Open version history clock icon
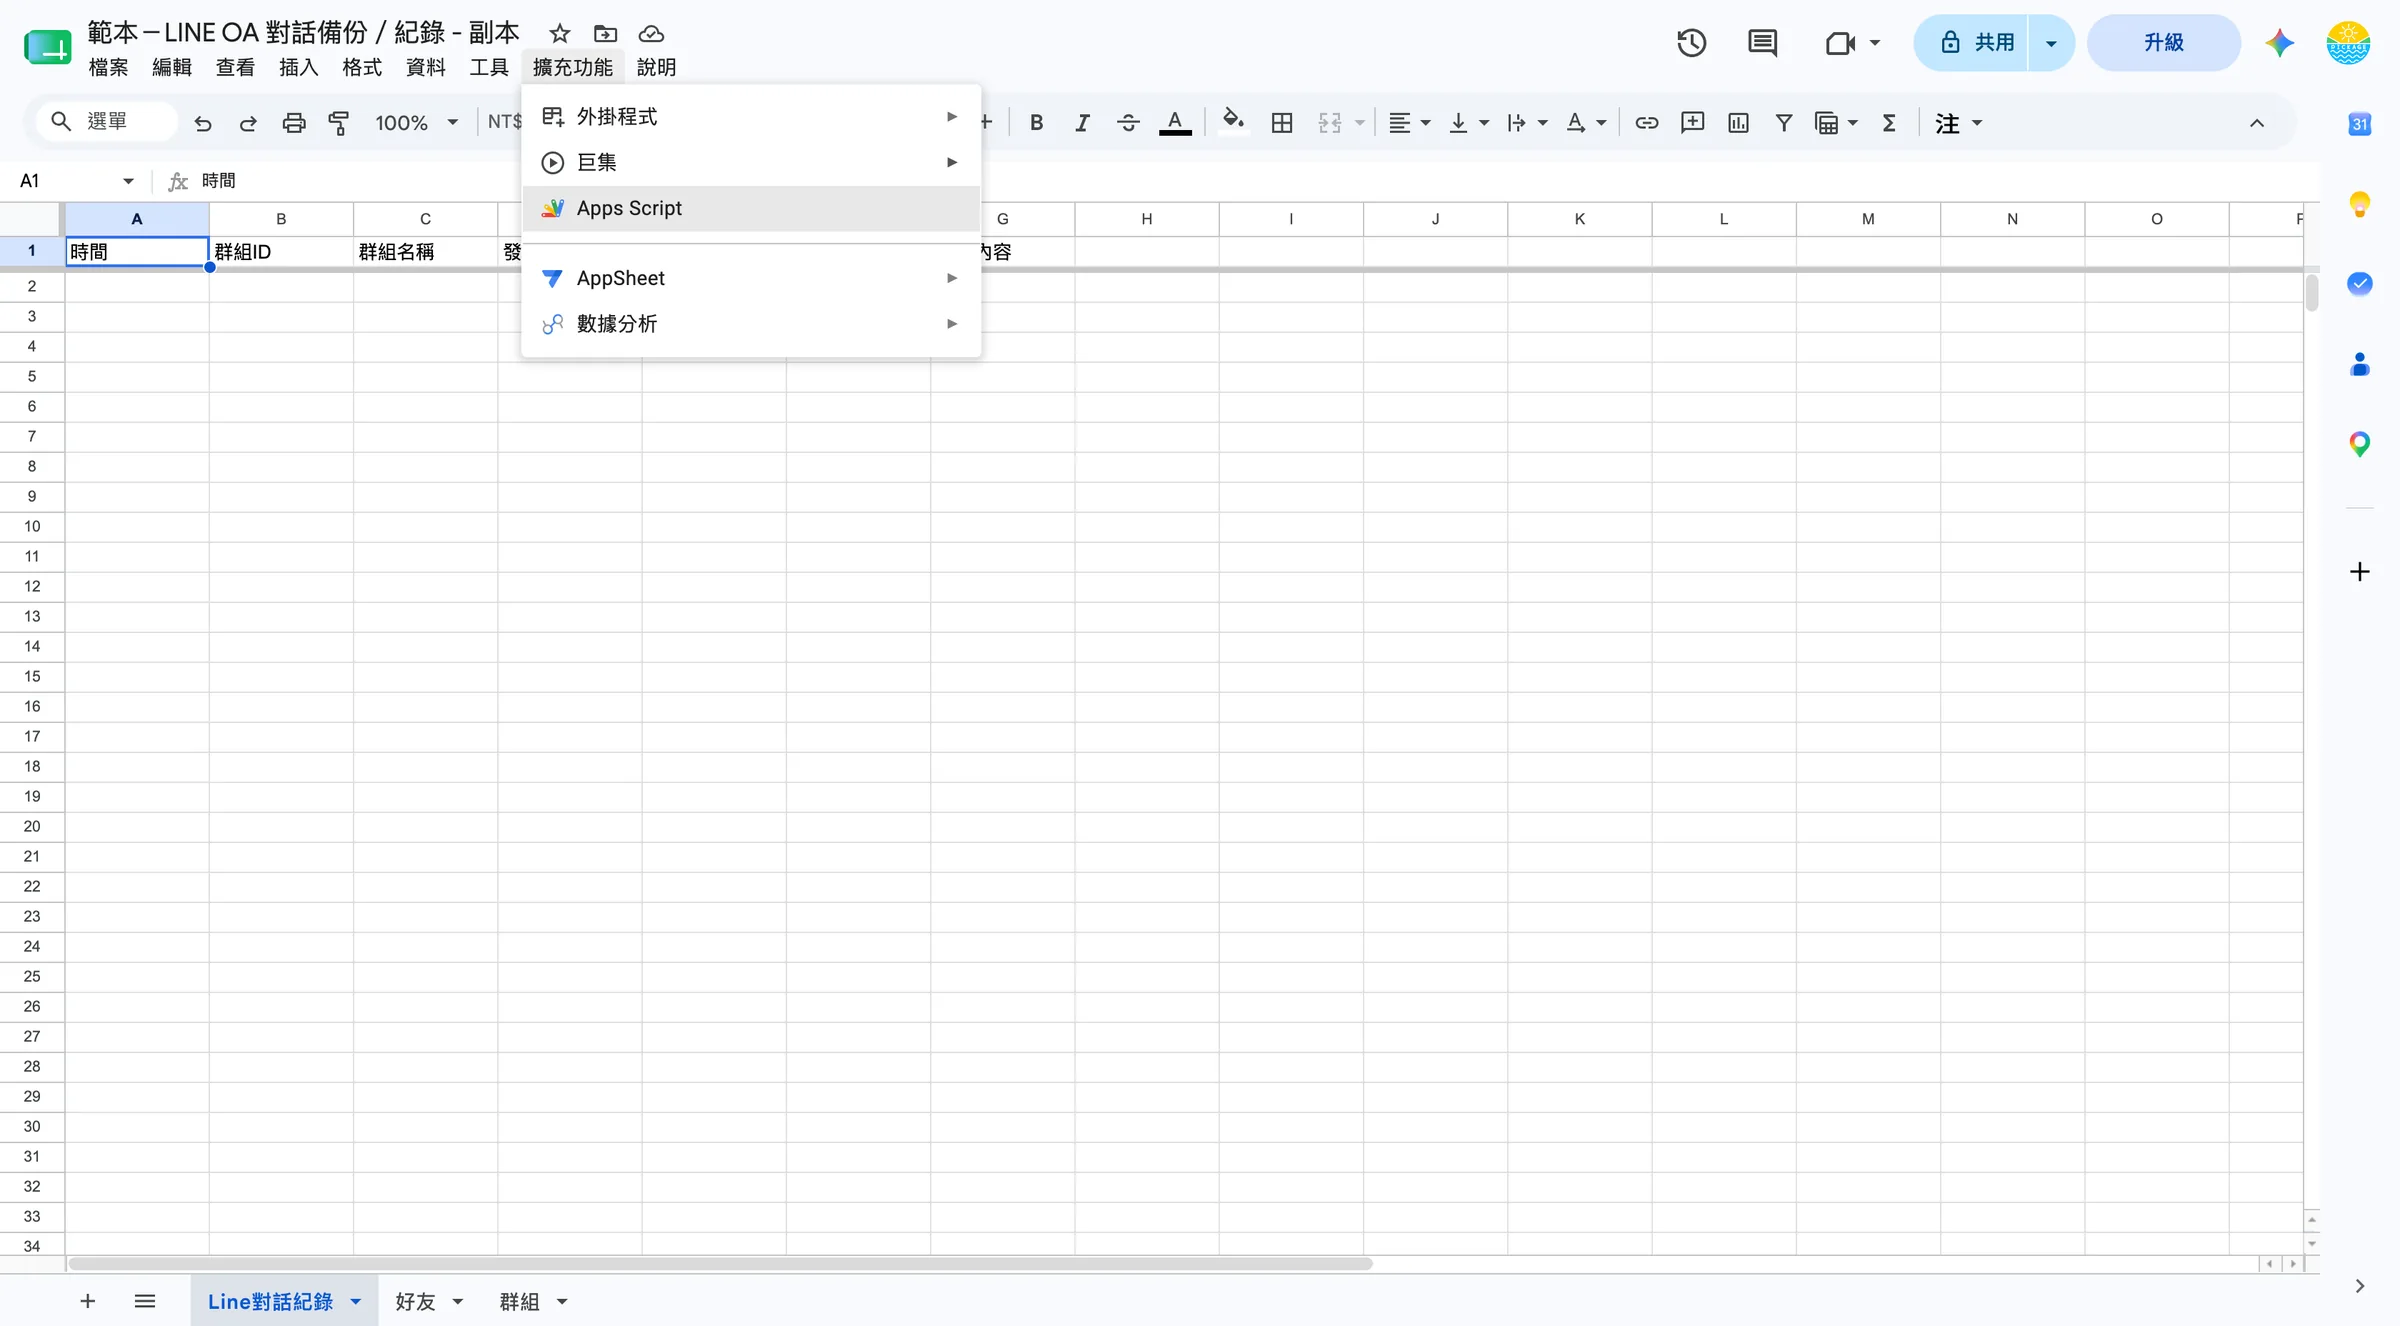The height and width of the screenshot is (1326, 2400). [x=1691, y=43]
